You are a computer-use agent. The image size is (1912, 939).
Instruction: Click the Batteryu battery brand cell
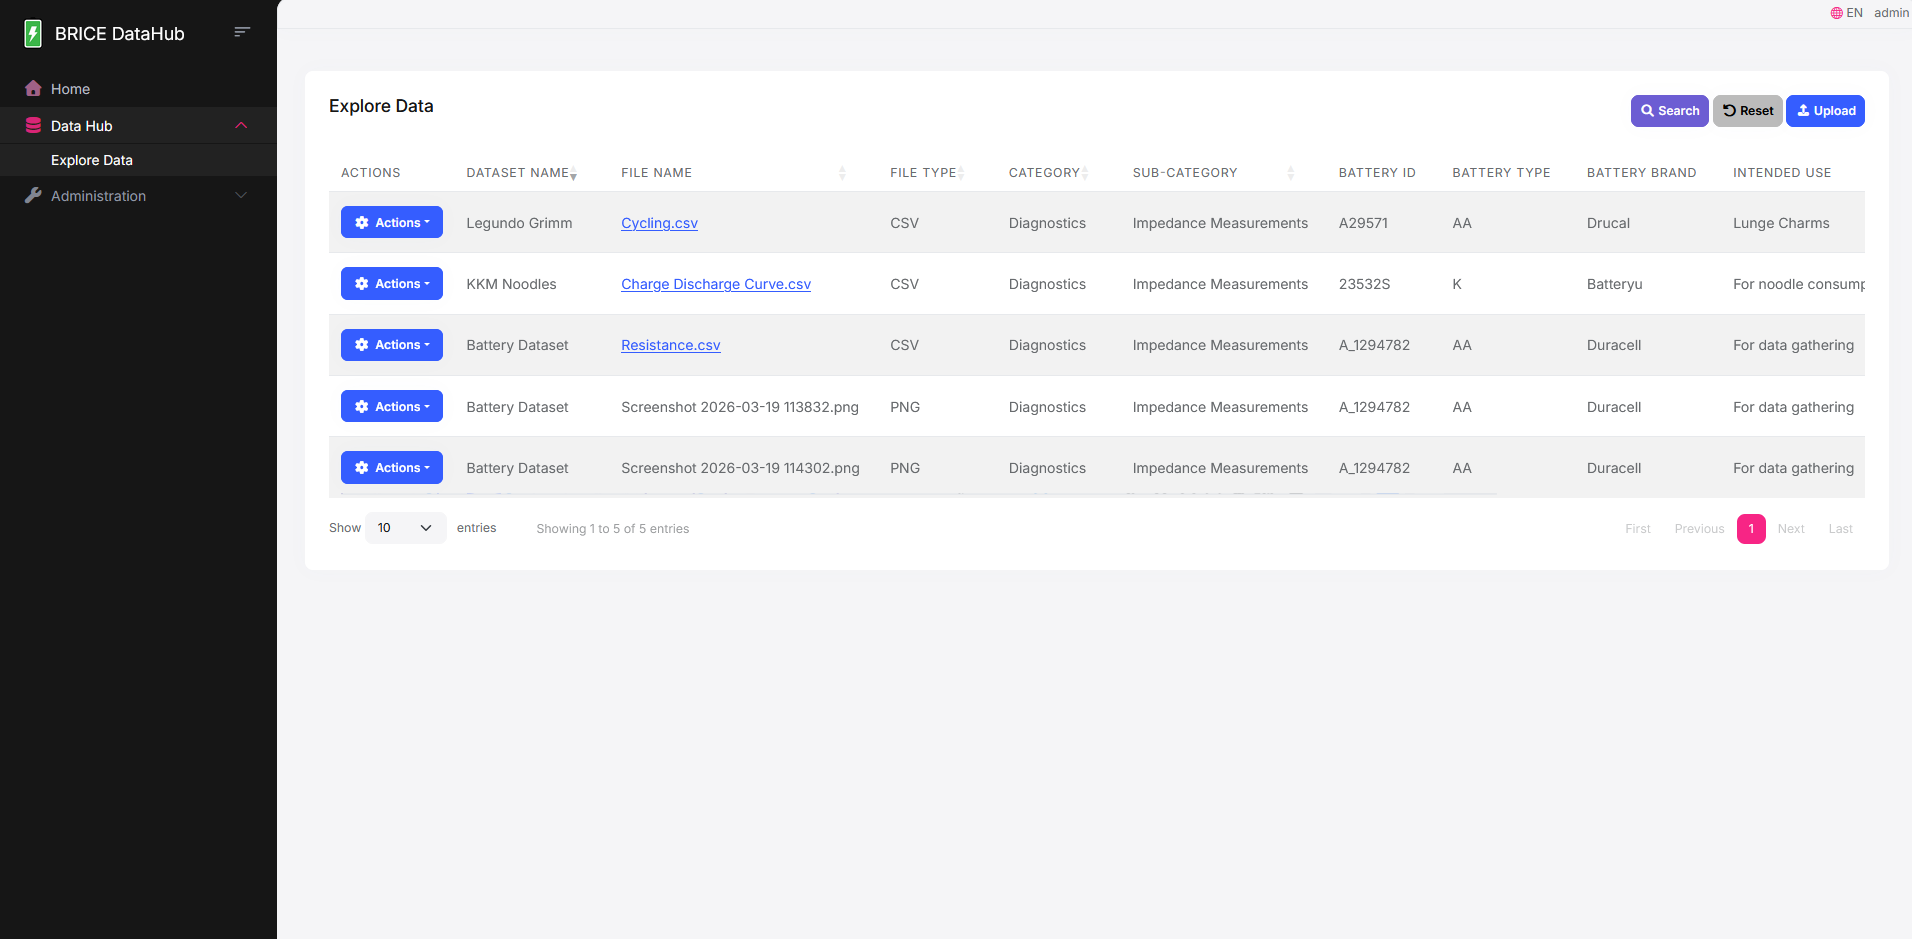(x=1614, y=284)
